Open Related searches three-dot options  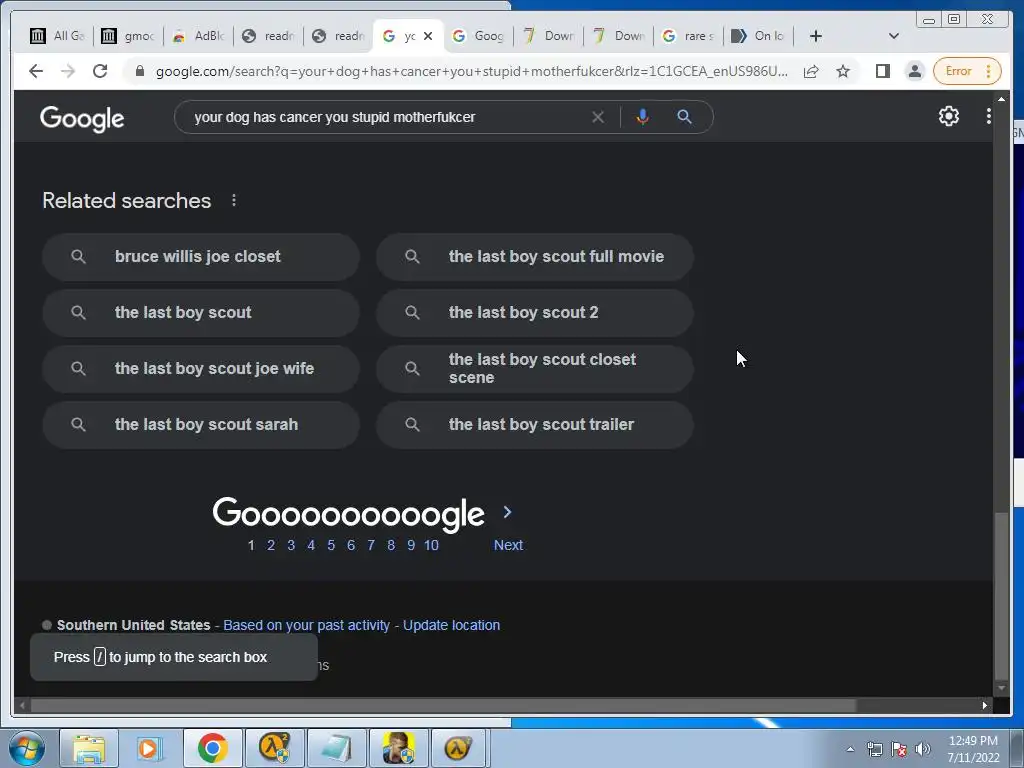pos(234,200)
